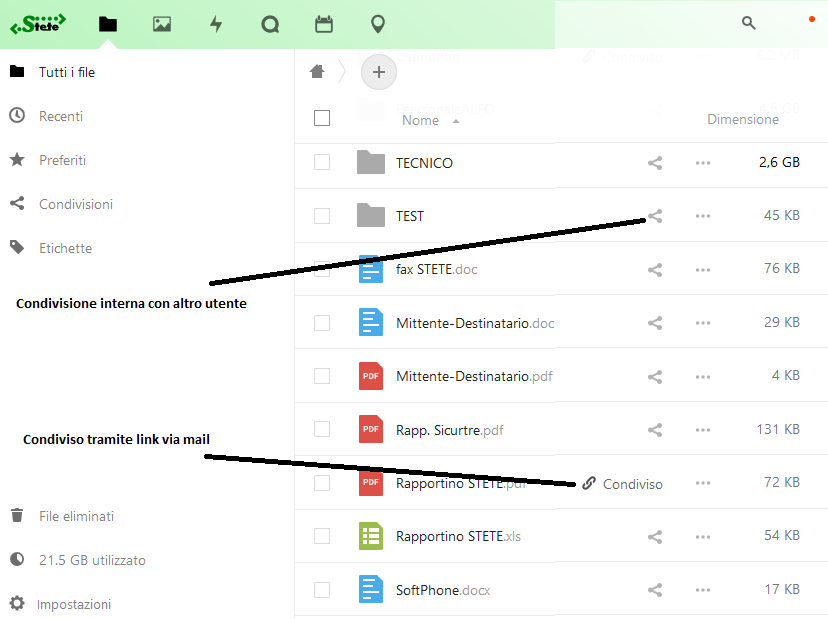This screenshot has width=828, height=619.
Task: Open the Photos app icon
Action: pos(162,23)
